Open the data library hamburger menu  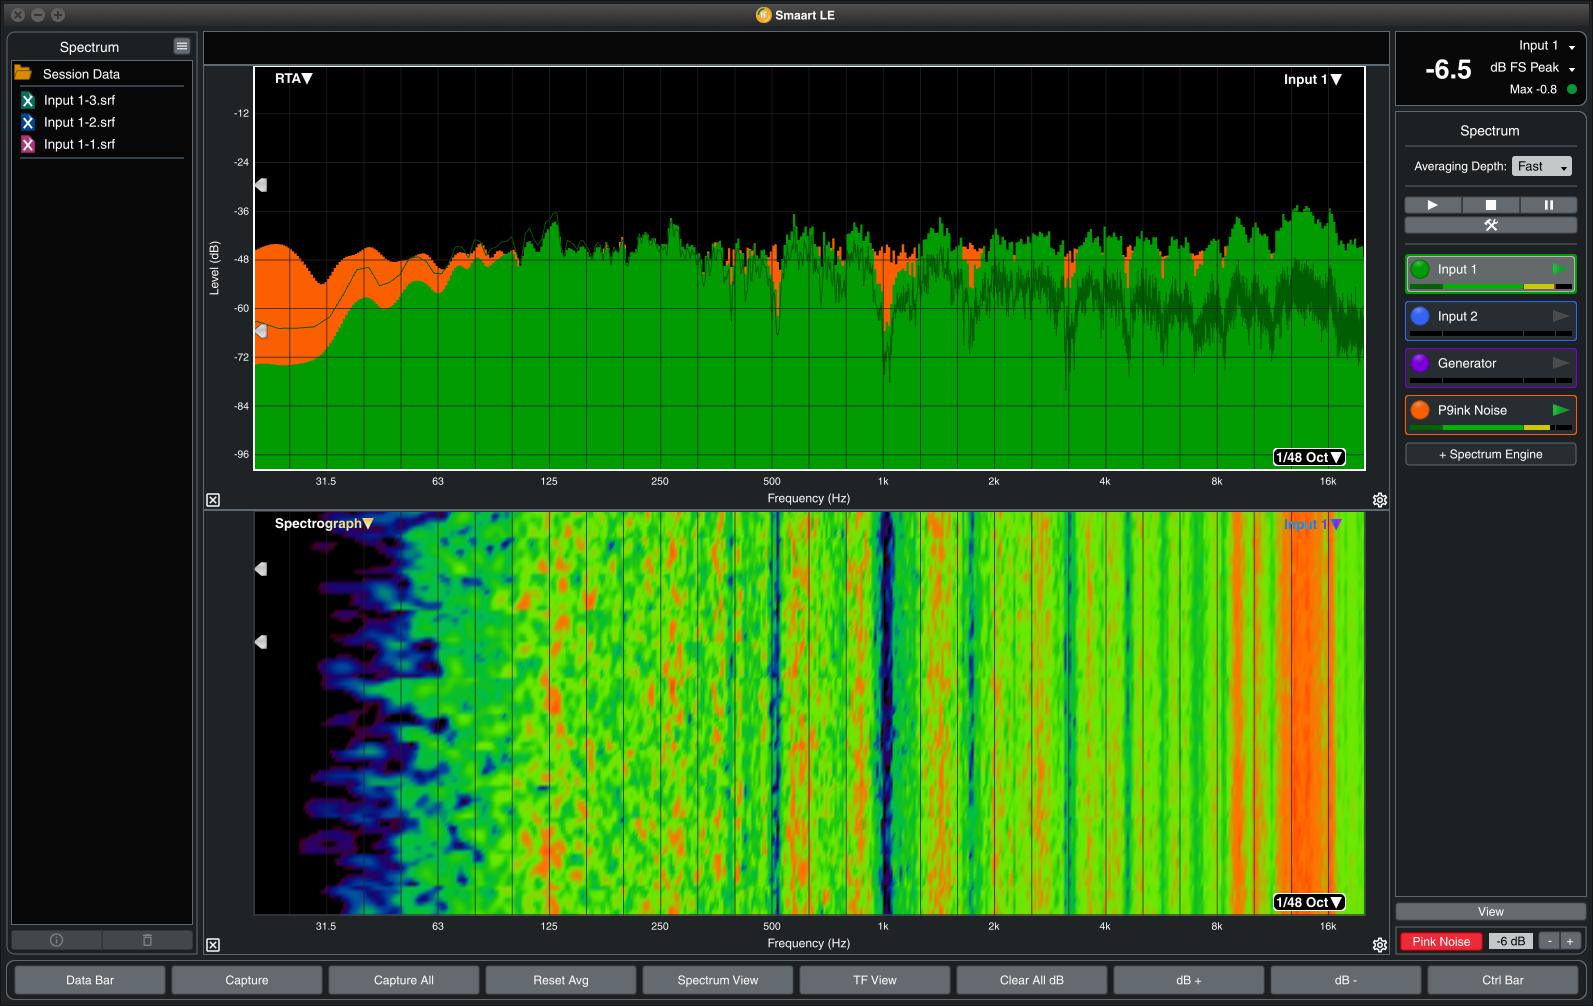coord(181,46)
